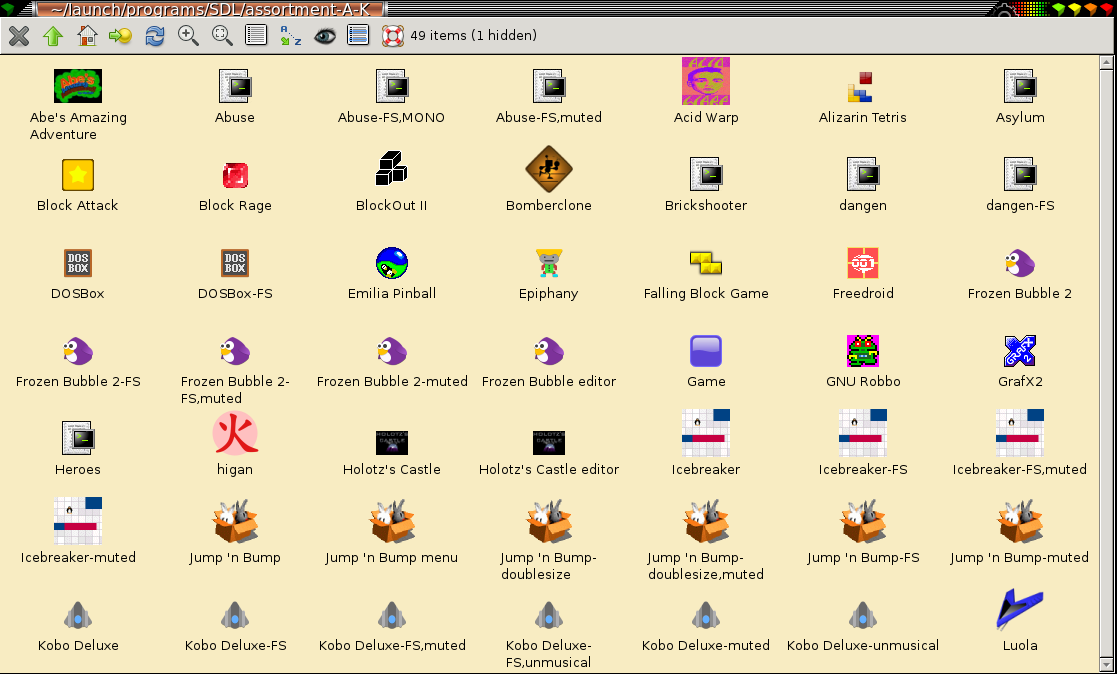Open the Falling Block Game icon

706,263
